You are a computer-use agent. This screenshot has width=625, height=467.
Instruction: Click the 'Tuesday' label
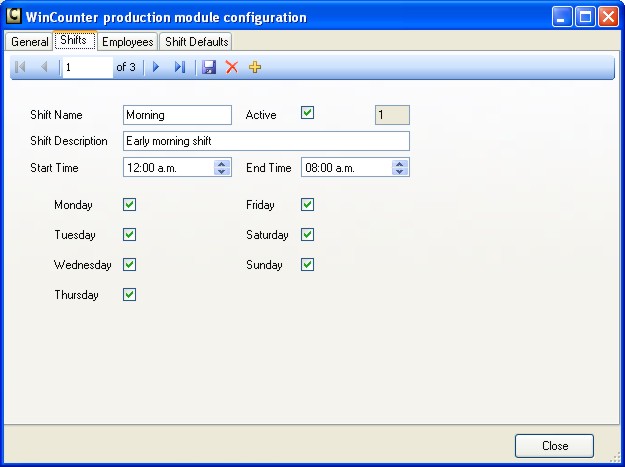pos(75,235)
